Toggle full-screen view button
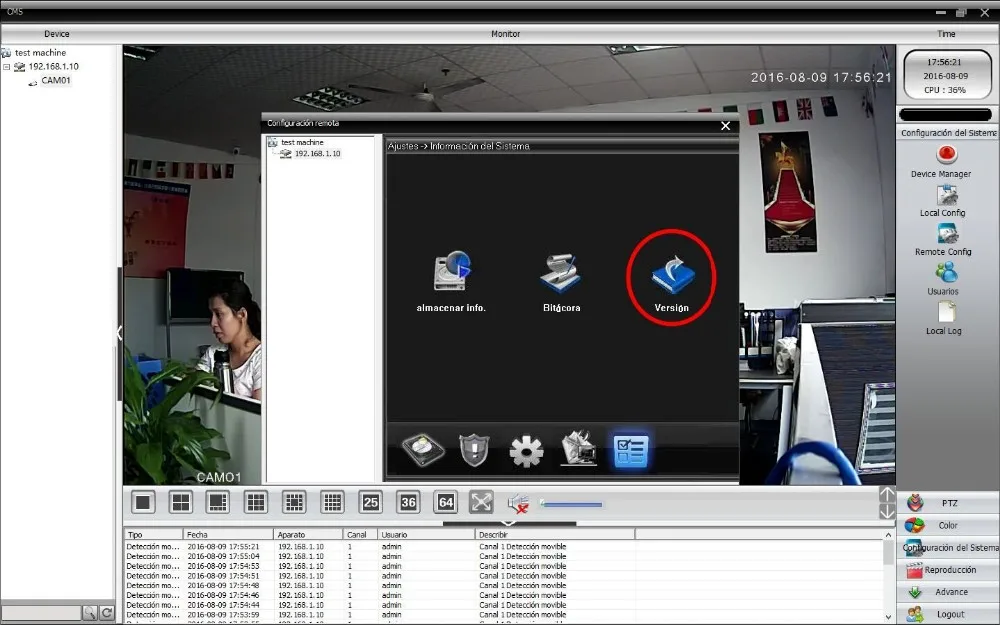Viewport: 1000px width, 625px height. 481,503
